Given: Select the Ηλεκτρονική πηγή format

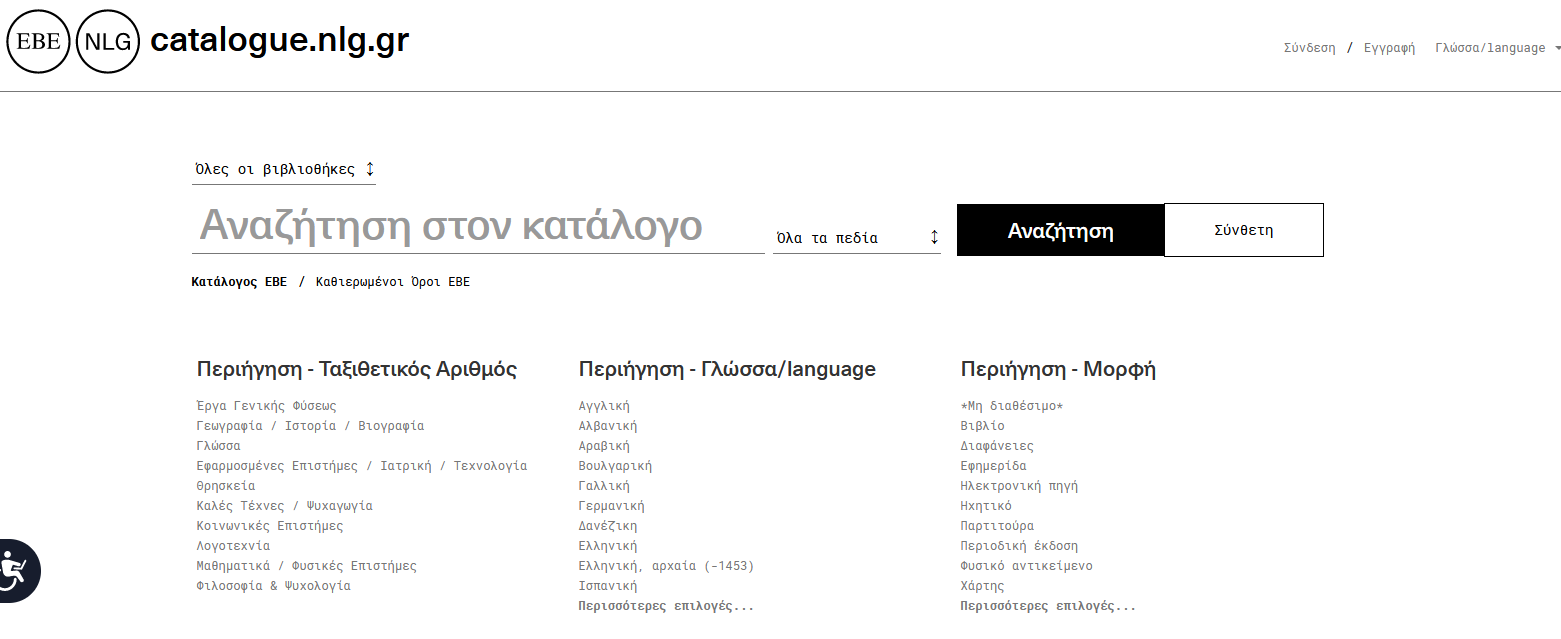Looking at the screenshot, I should pyautogui.click(x=1019, y=486).
